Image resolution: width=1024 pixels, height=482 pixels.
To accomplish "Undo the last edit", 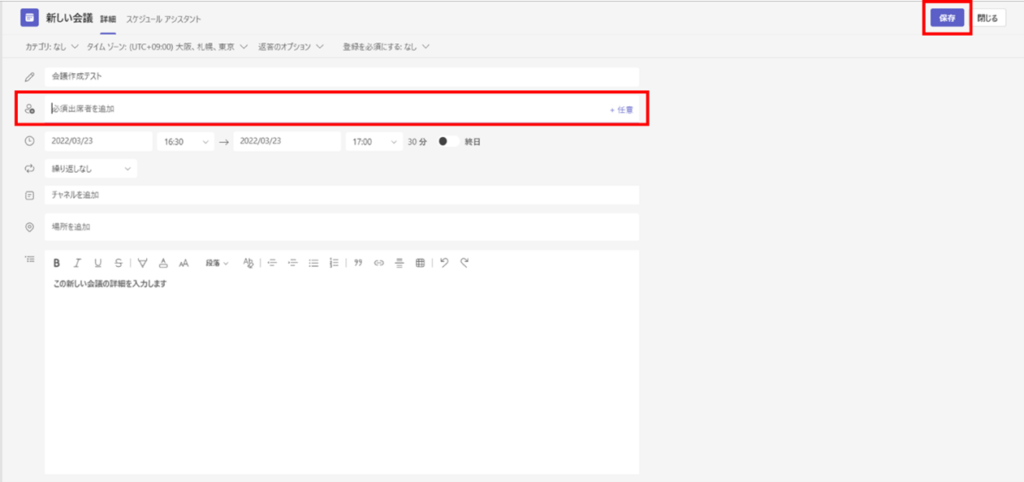I will [x=444, y=263].
